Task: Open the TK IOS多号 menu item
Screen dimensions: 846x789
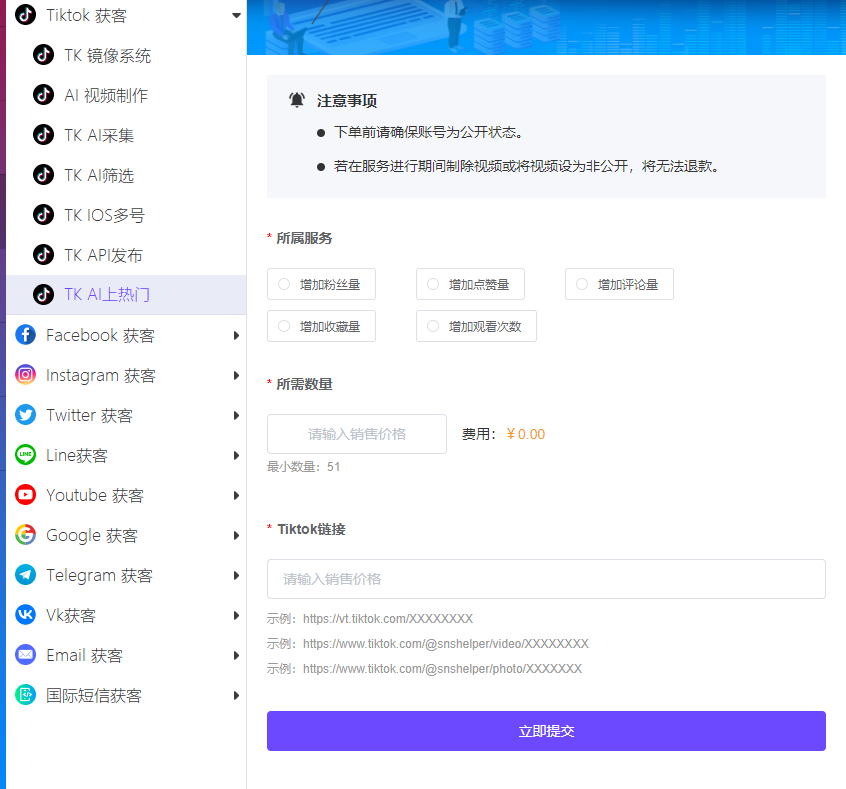Action: pyautogui.click(x=126, y=215)
